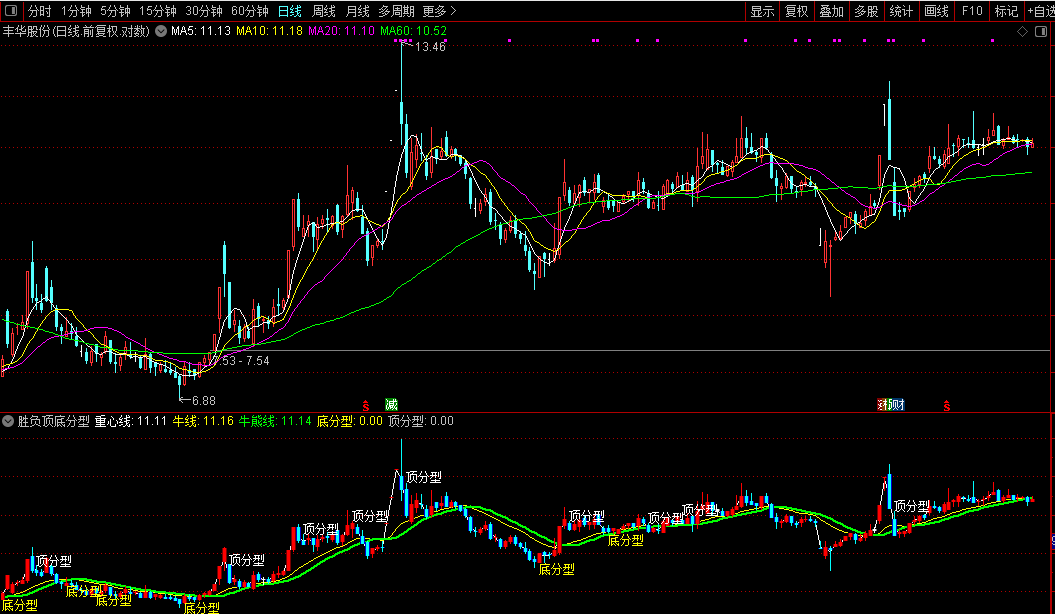Toggle the right panel icon below toolbar
The height and width of the screenshot is (614, 1055).
coord(1042,31)
